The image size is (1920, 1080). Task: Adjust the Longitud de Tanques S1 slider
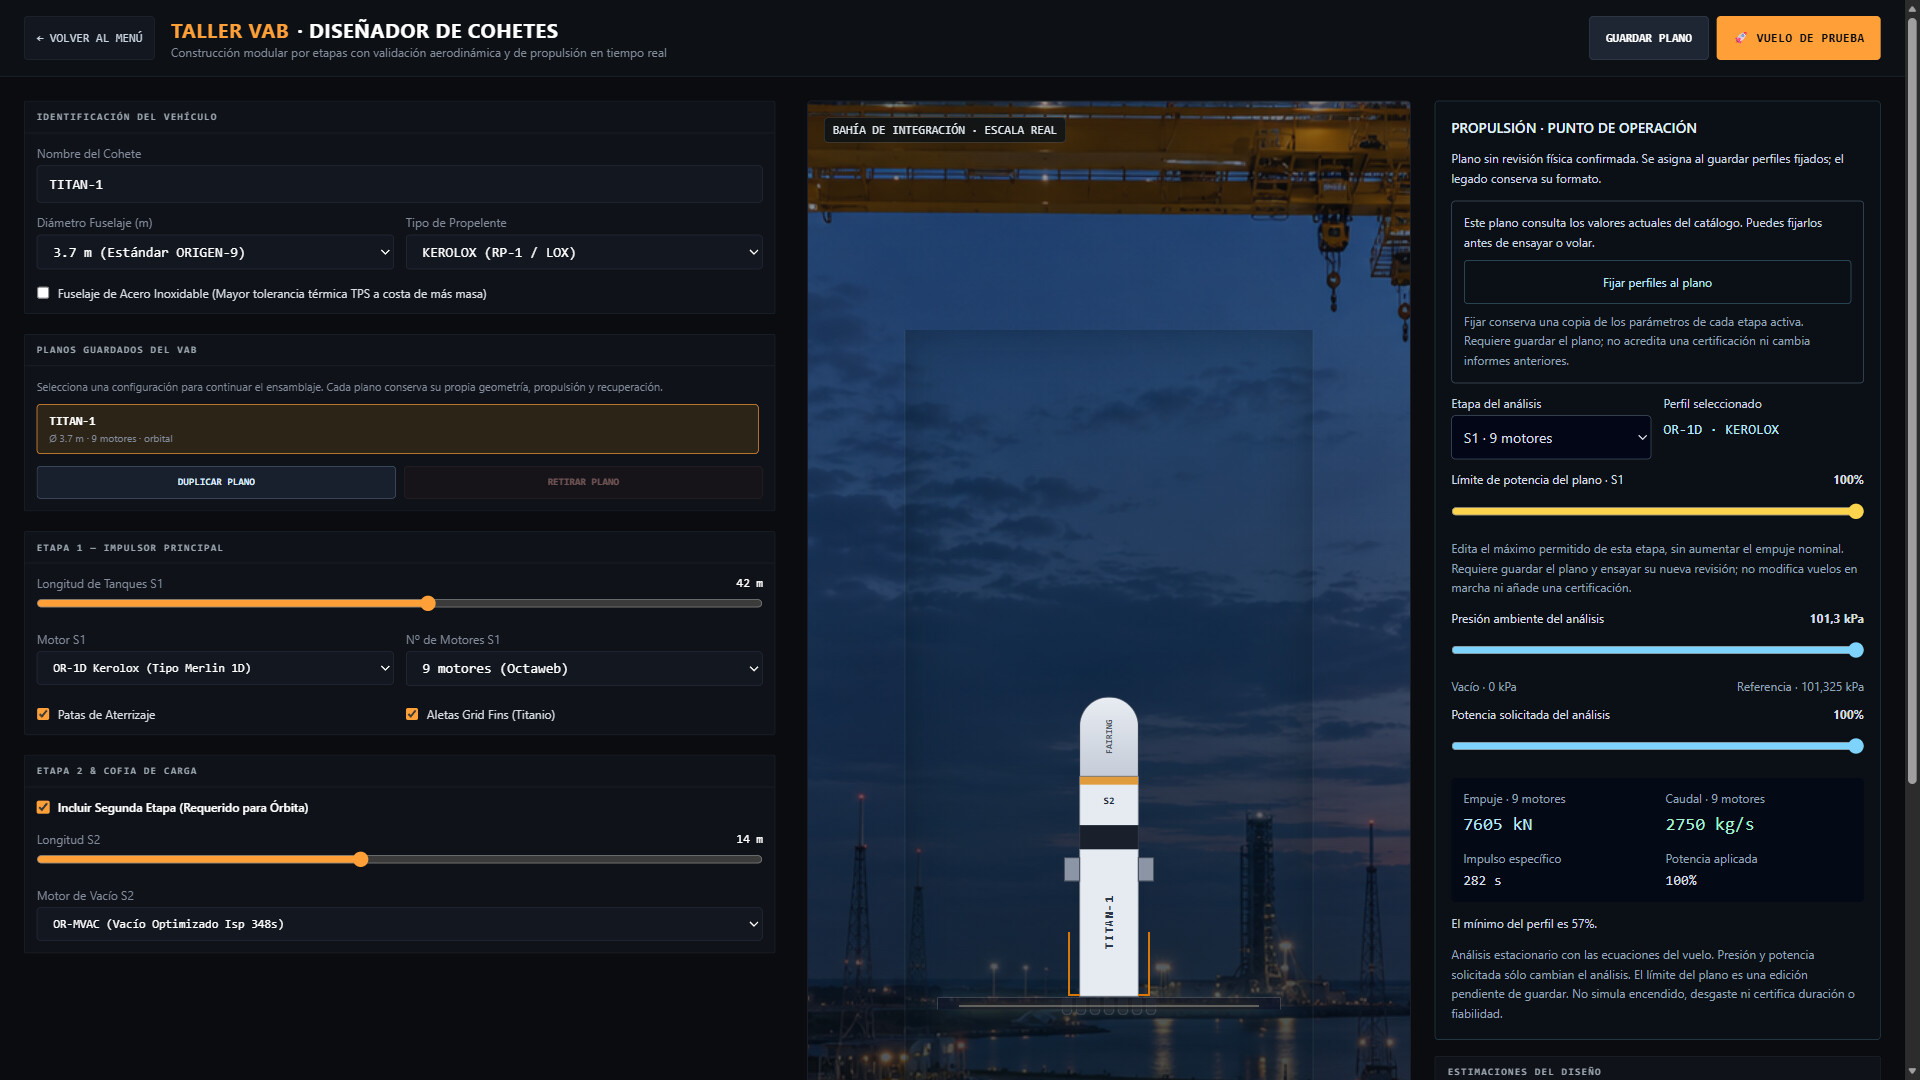coord(400,603)
